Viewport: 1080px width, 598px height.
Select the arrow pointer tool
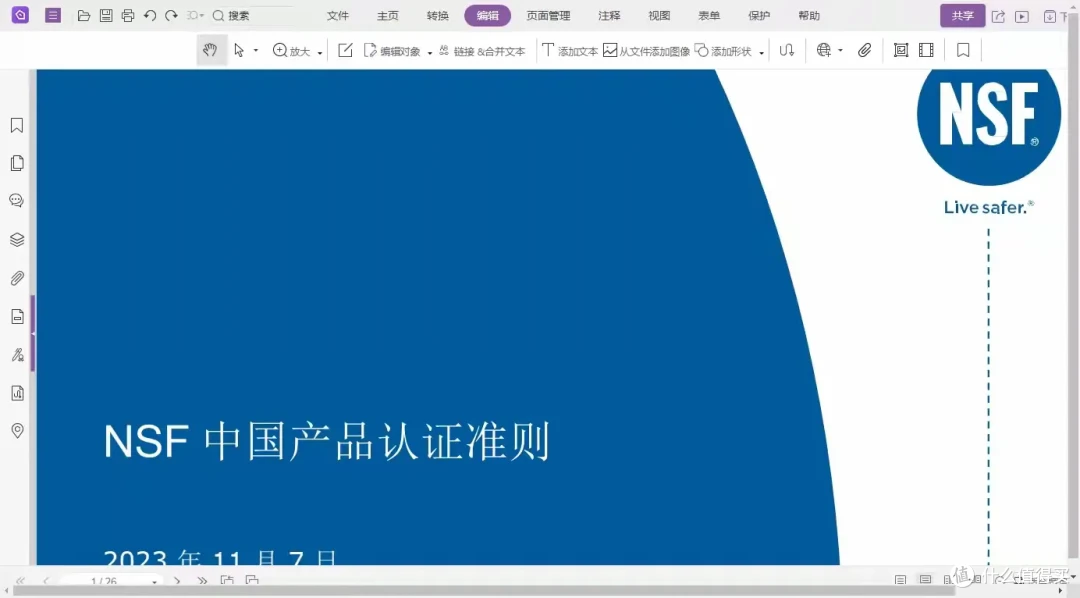click(239, 50)
